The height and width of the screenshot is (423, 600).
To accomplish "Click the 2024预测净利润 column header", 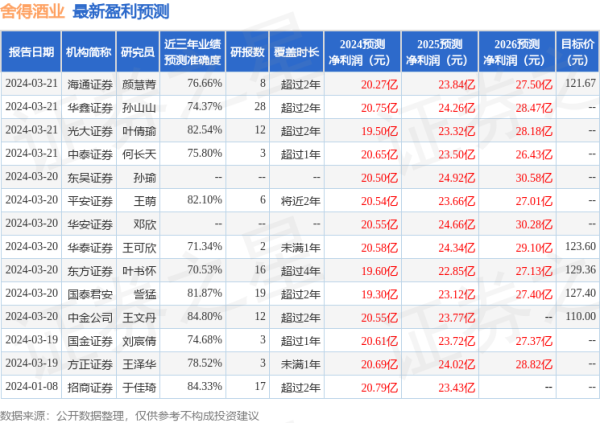I will click(362, 52).
